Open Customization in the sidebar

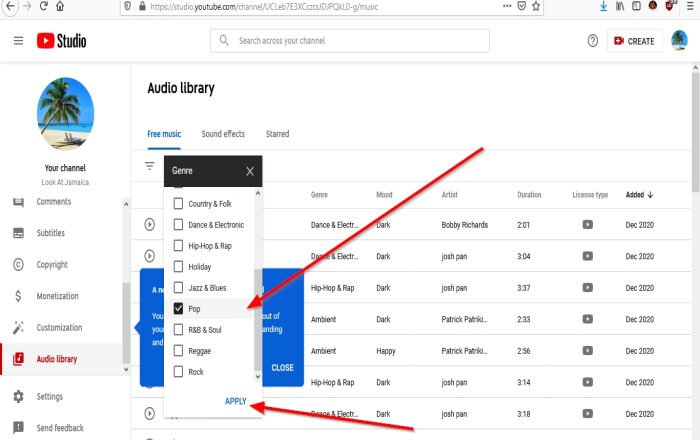[61, 328]
